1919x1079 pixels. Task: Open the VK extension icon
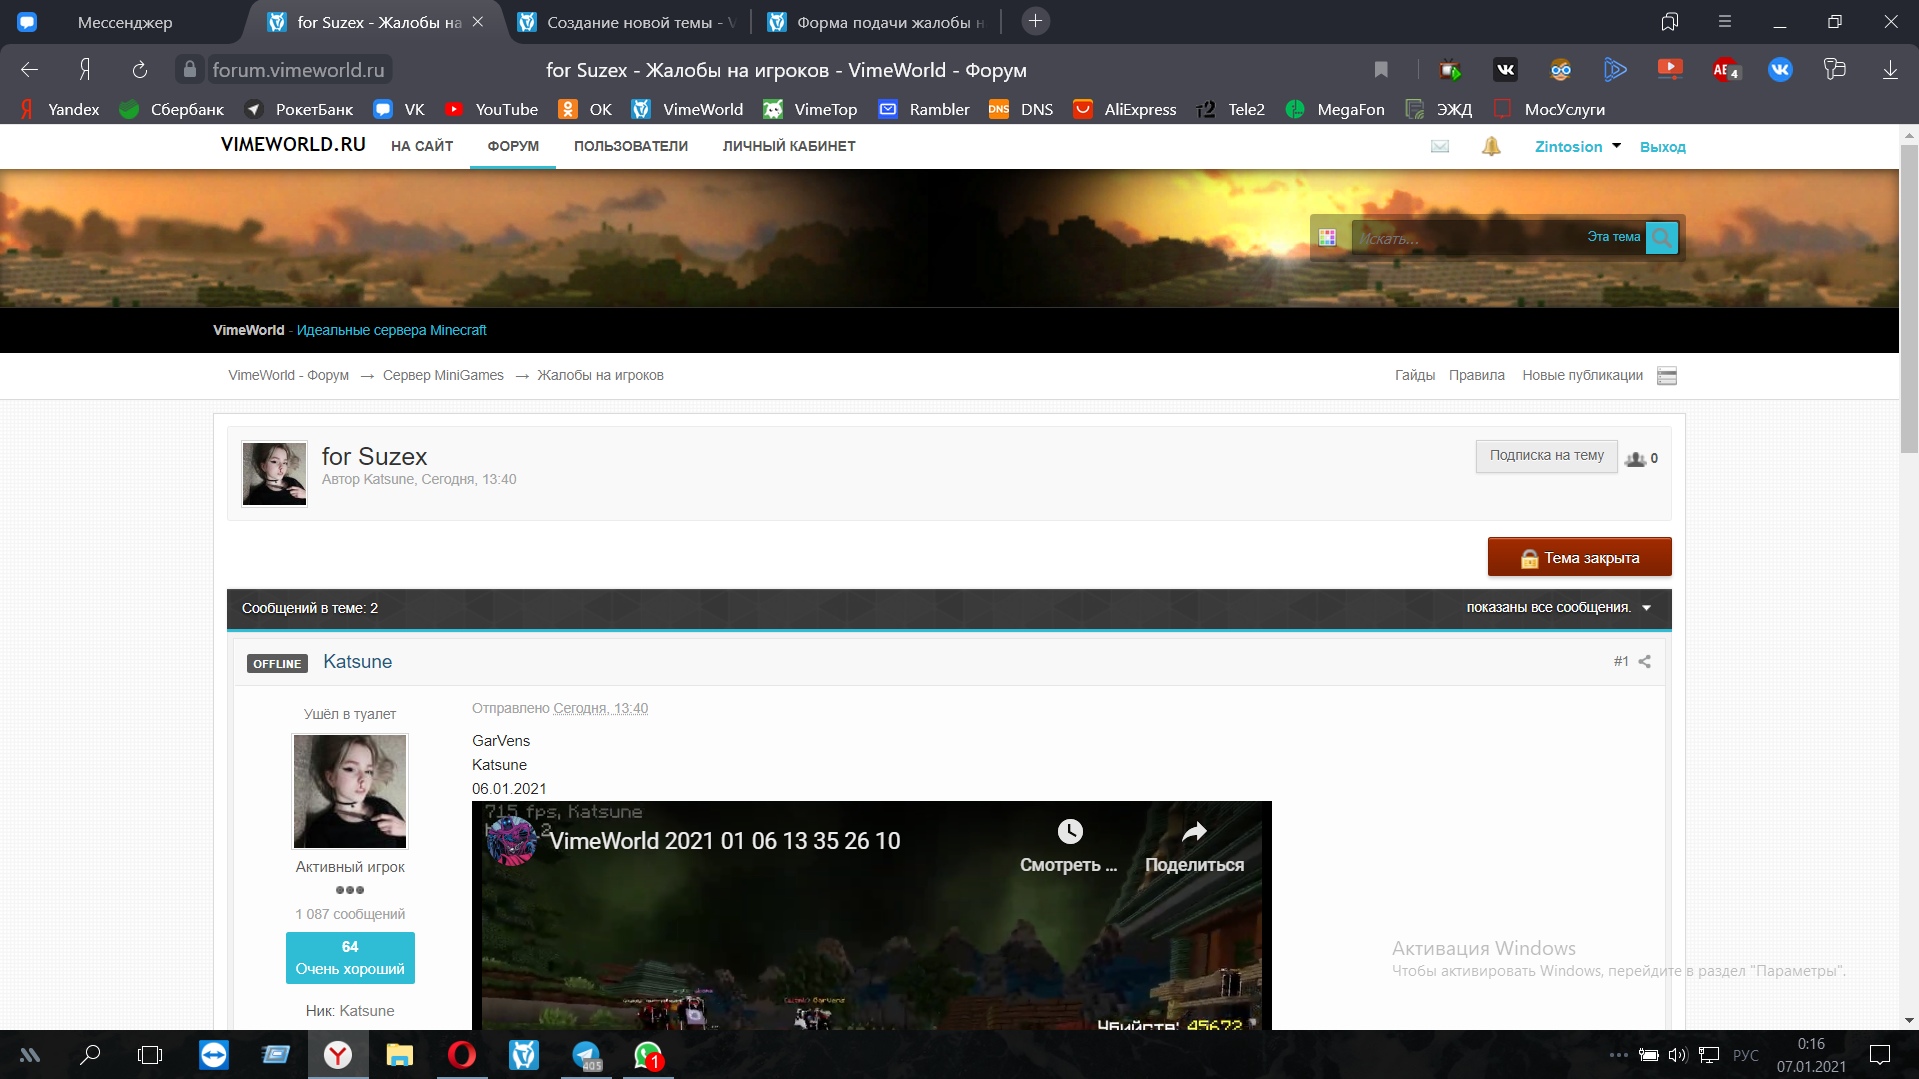tap(1505, 70)
